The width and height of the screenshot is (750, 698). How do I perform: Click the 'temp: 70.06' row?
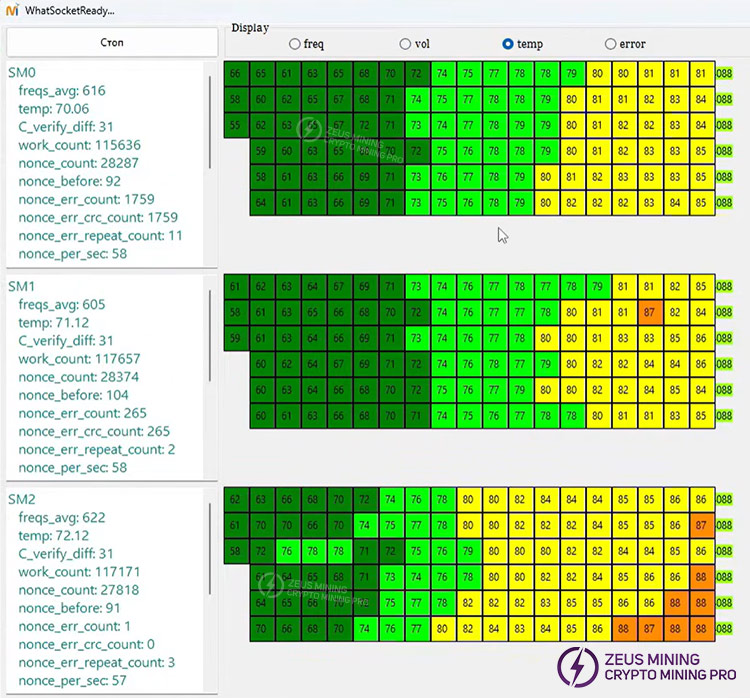[54, 109]
